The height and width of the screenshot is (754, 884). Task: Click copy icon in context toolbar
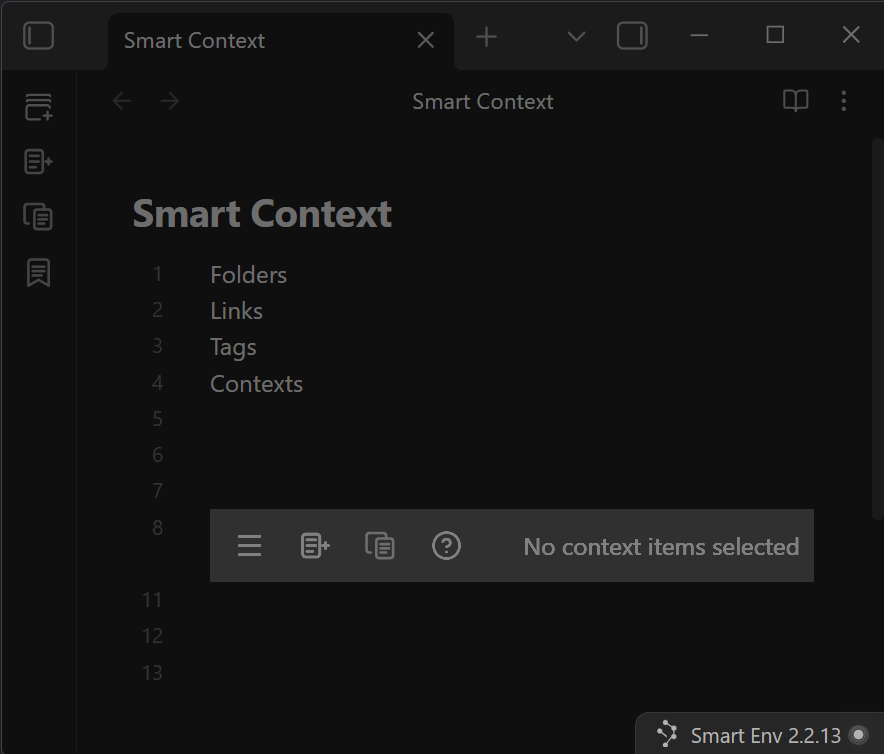pyautogui.click(x=380, y=546)
